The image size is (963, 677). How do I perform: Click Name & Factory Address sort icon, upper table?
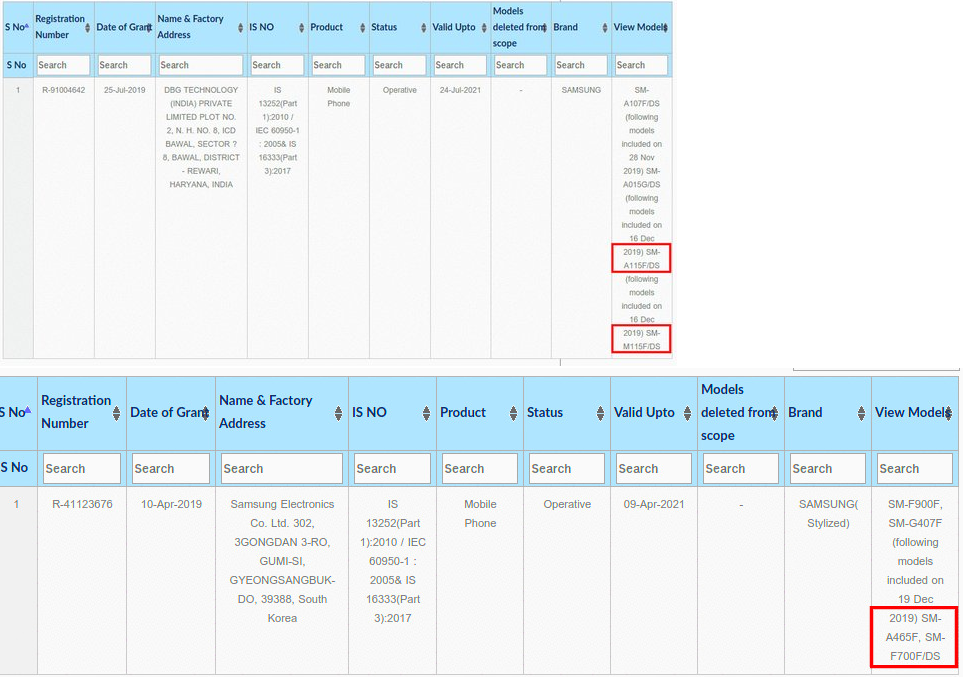click(241, 28)
